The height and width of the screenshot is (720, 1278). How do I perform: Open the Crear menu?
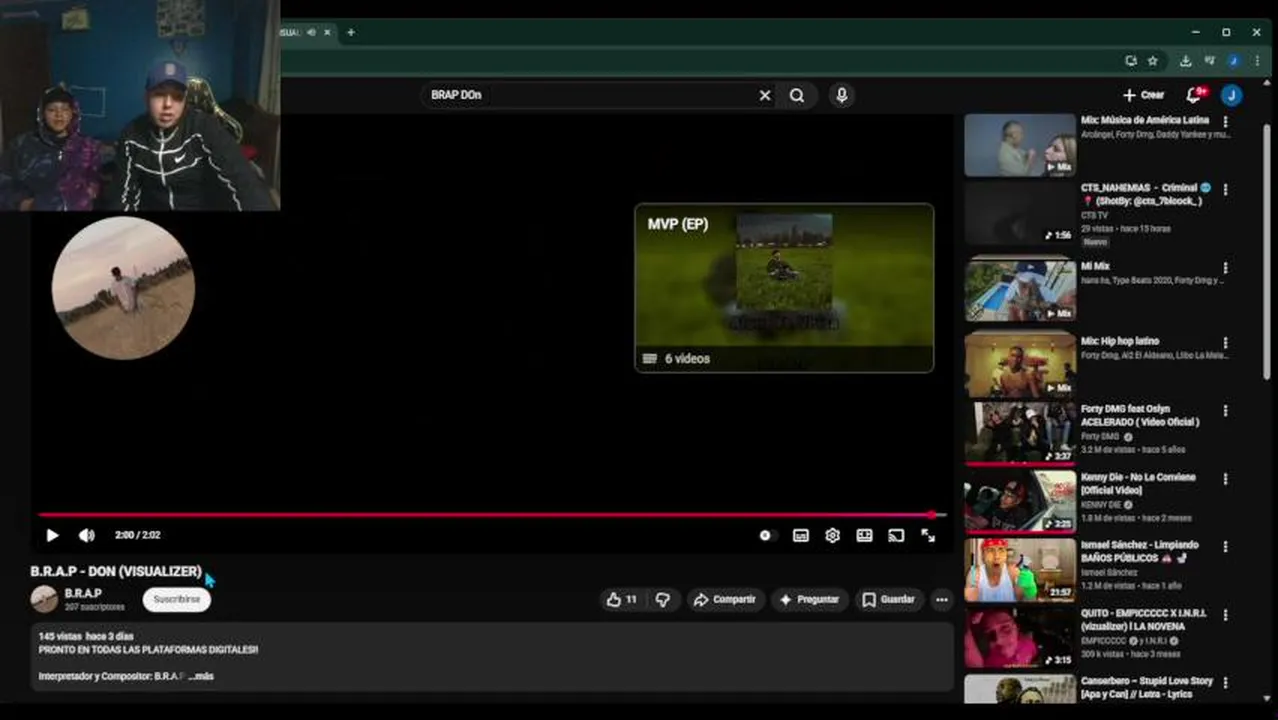pyautogui.click(x=1144, y=95)
